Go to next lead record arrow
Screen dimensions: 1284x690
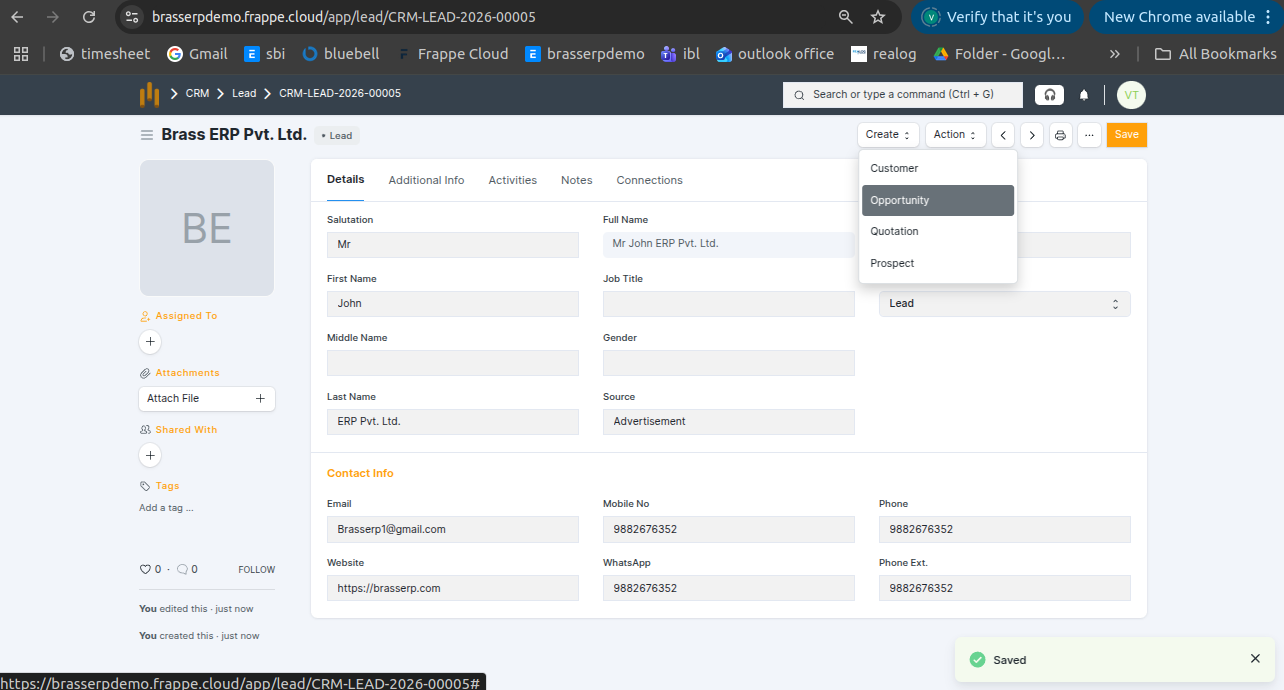click(x=1032, y=135)
